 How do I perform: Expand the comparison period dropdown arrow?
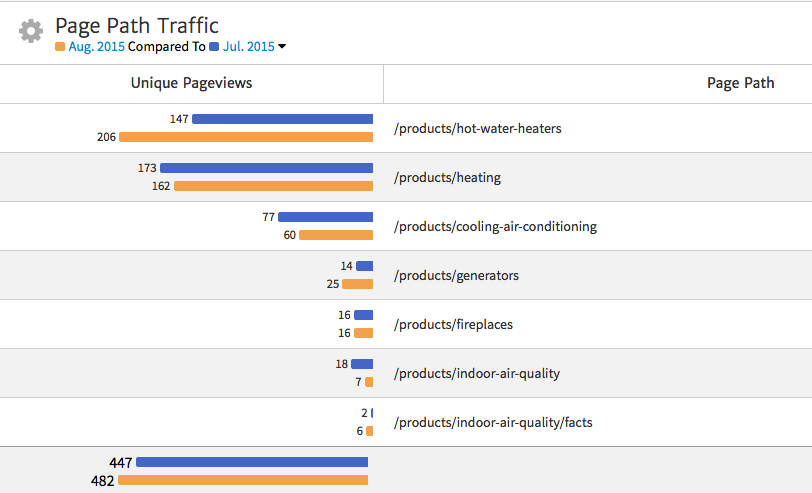[282, 47]
